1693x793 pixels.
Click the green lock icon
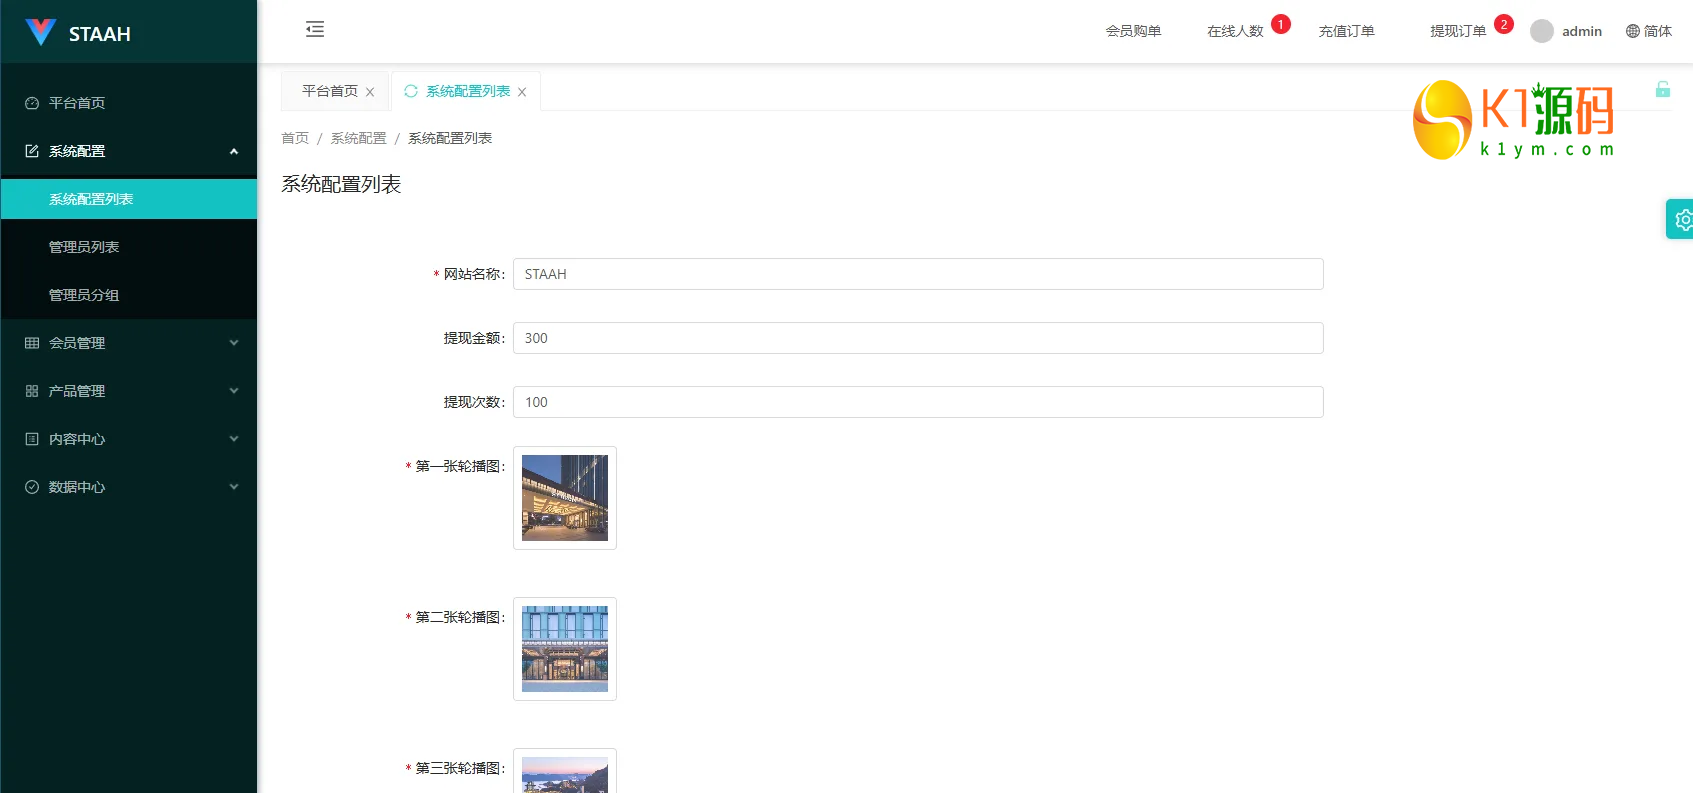[x=1663, y=89]
